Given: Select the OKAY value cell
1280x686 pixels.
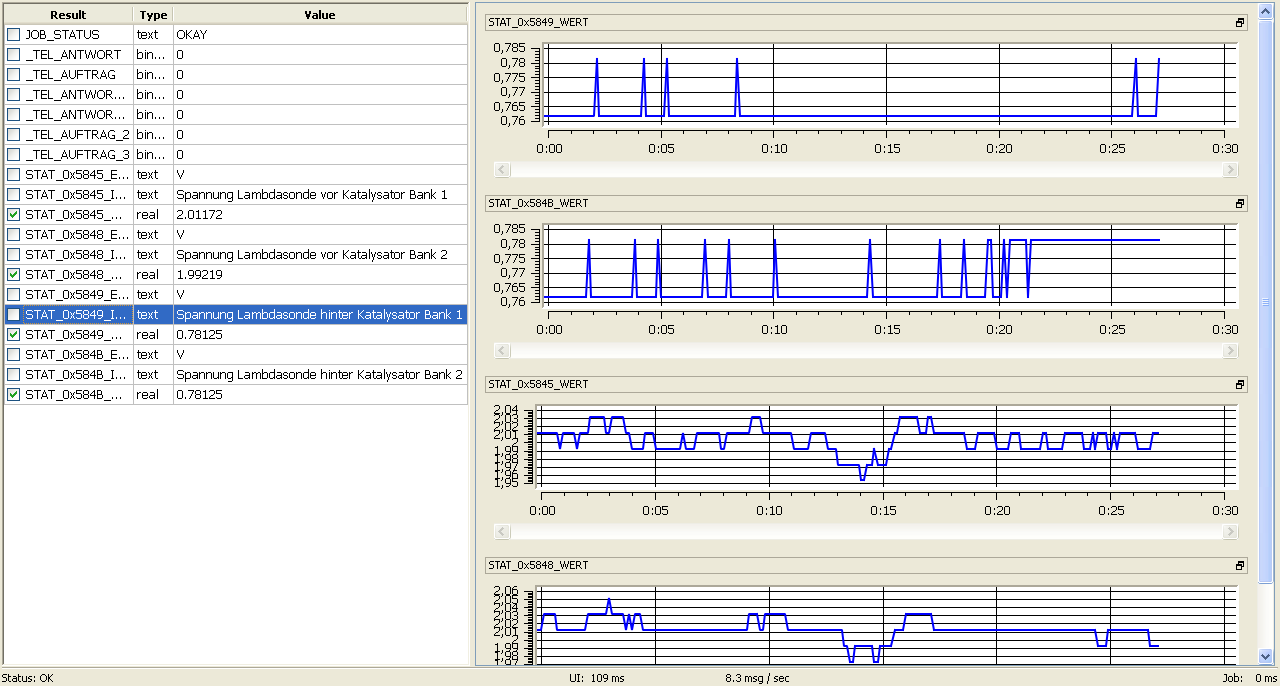Looking at the screenshot, I should tap(319, 34).
